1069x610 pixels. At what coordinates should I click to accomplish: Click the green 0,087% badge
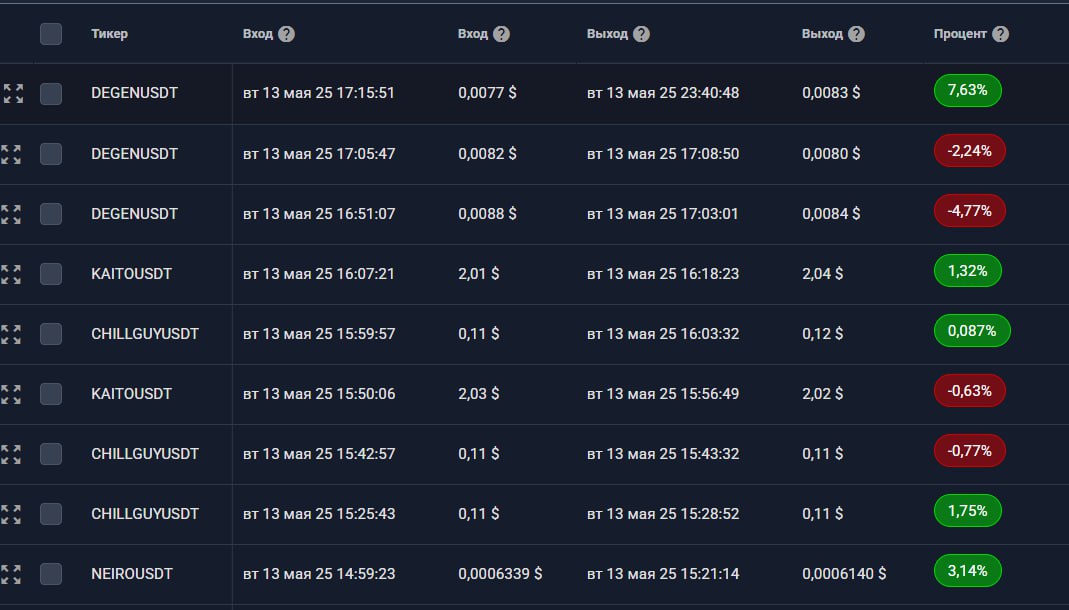(x=972, y=331)
